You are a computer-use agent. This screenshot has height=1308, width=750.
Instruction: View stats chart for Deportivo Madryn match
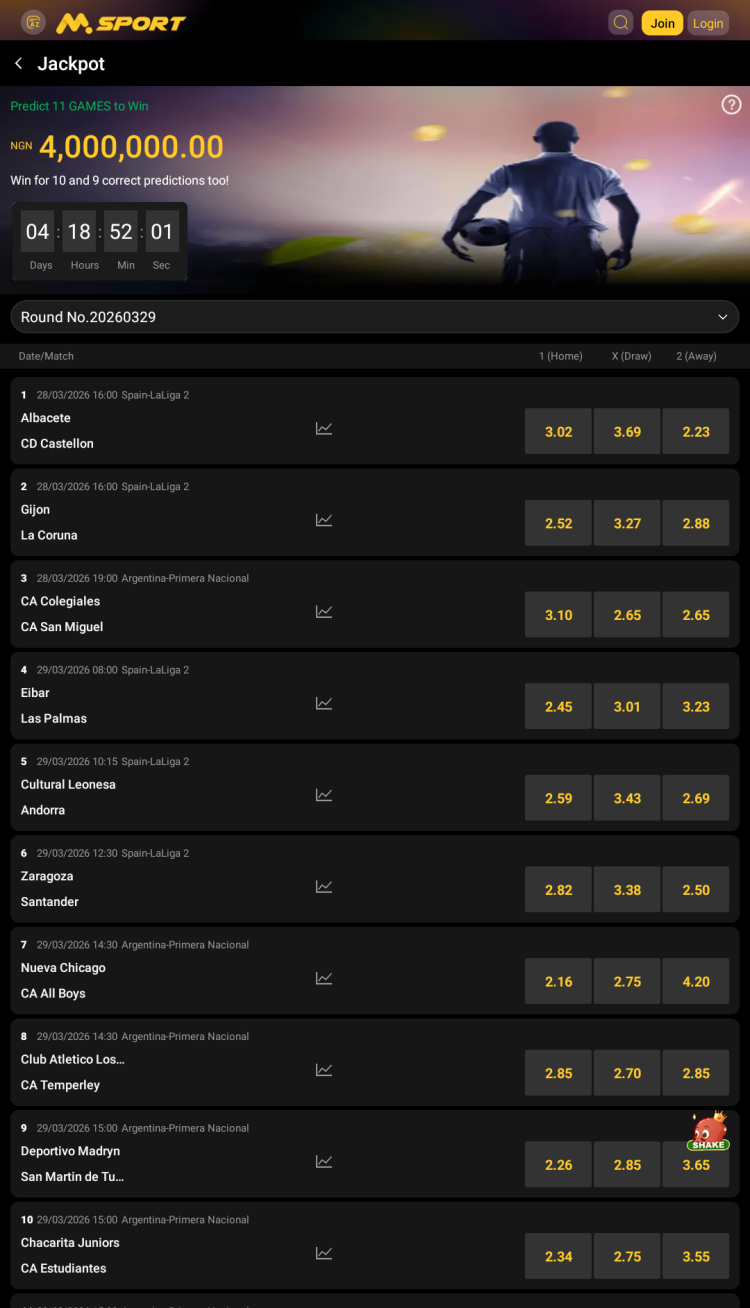(x=324, y=1161)
